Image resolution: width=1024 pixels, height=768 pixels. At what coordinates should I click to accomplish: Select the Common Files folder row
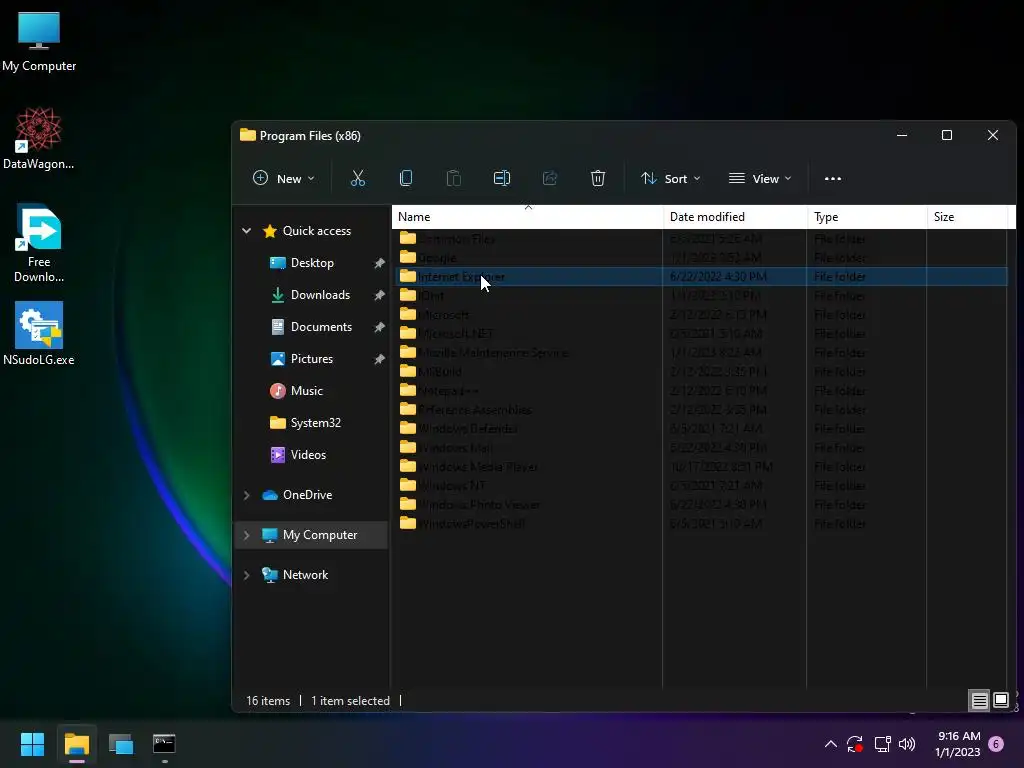coord(700,239)
